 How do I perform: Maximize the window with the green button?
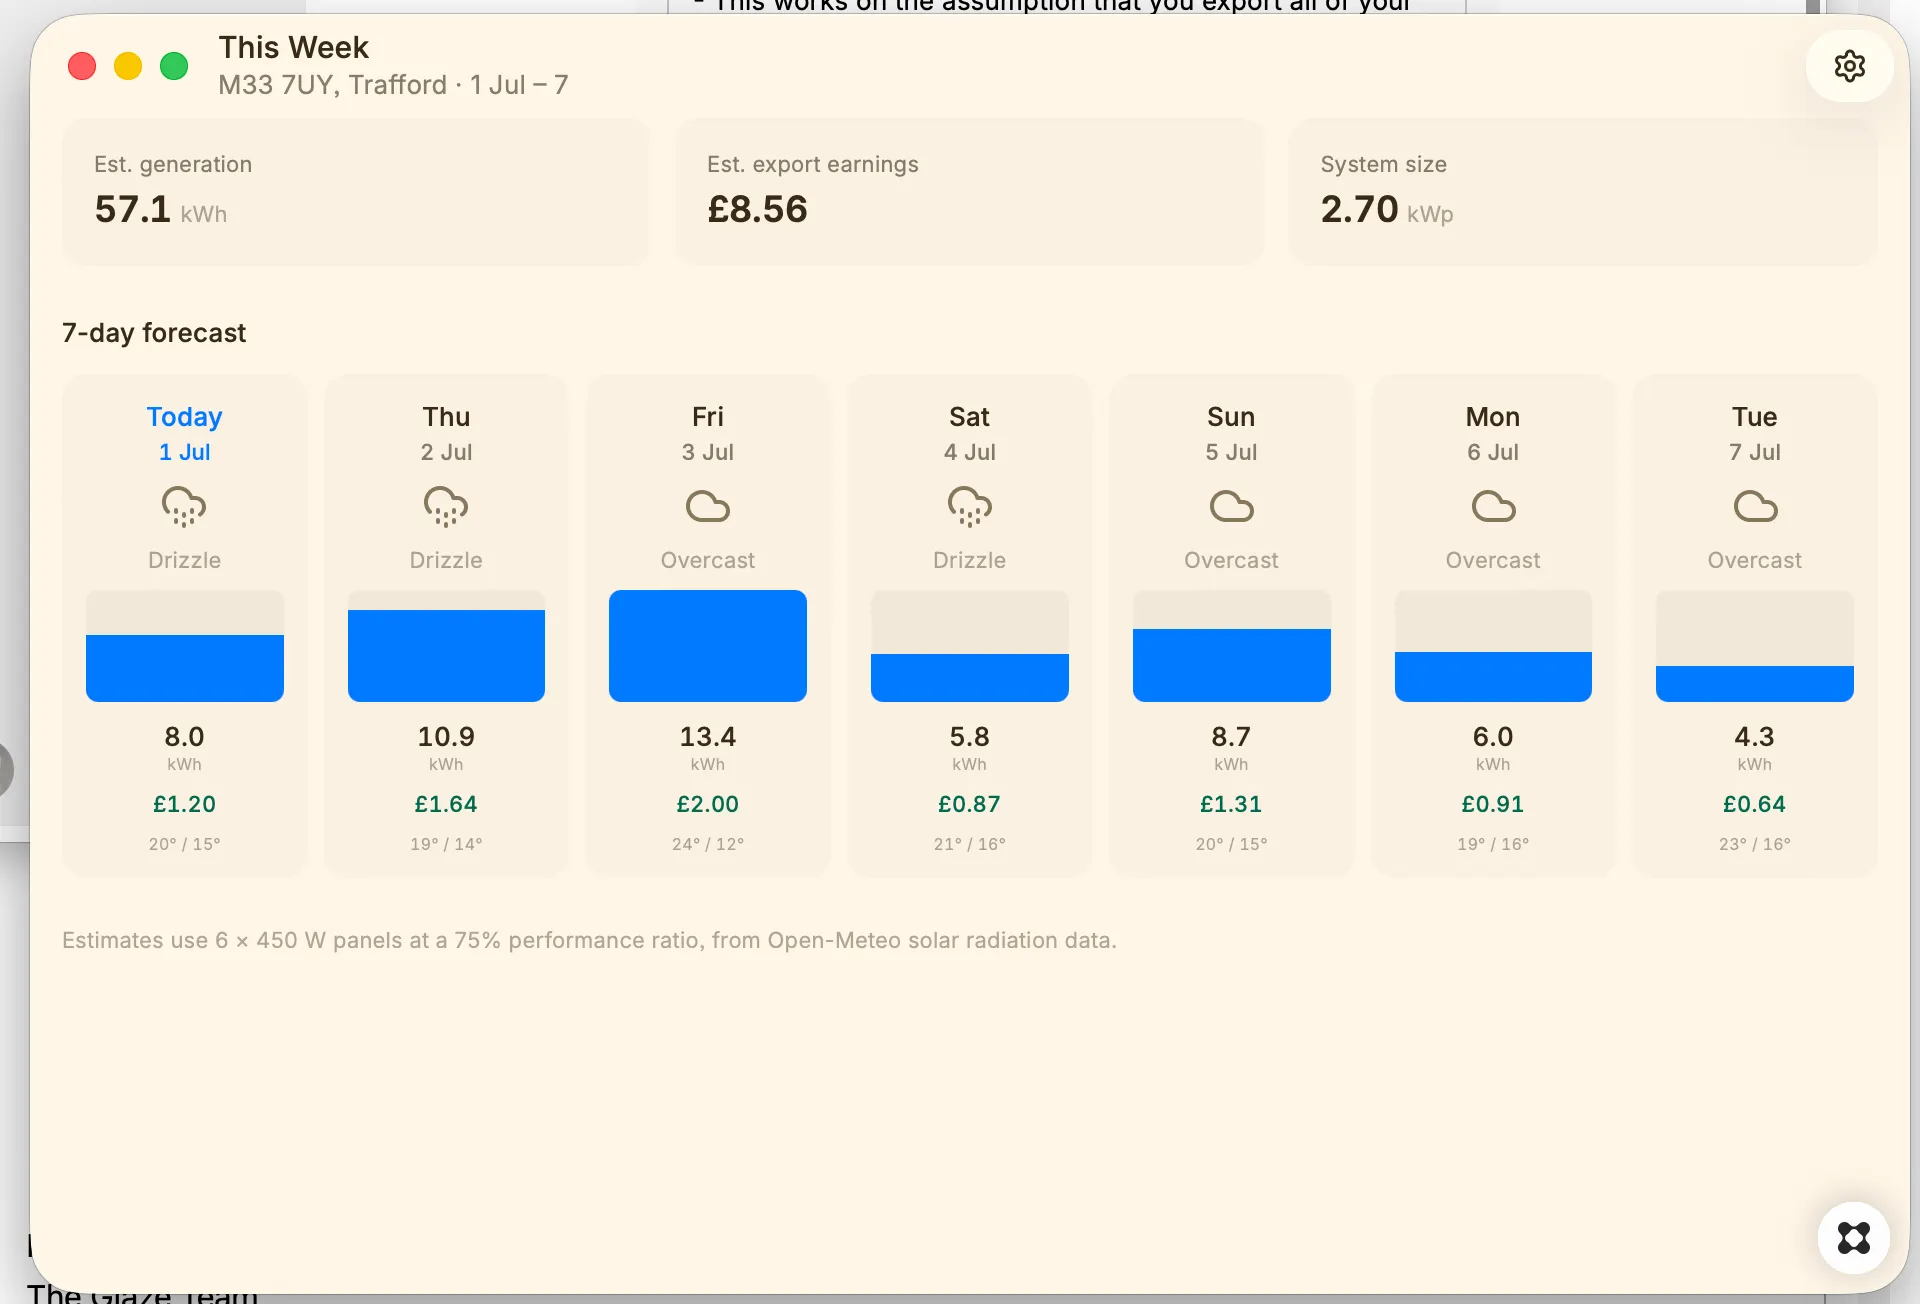(x=174, y=66)
